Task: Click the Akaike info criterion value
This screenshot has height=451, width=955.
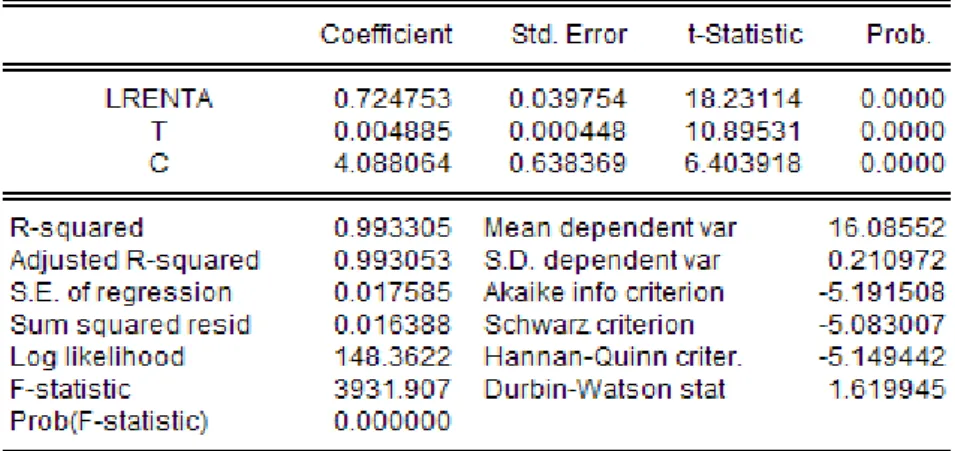Action: (882, 293)
